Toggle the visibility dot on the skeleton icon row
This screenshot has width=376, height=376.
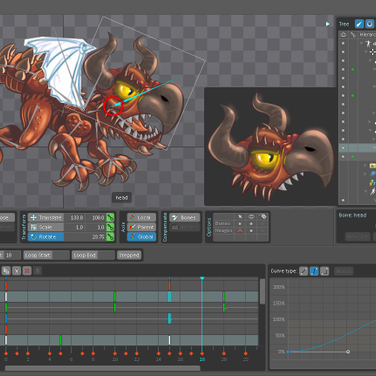(343, 43)
